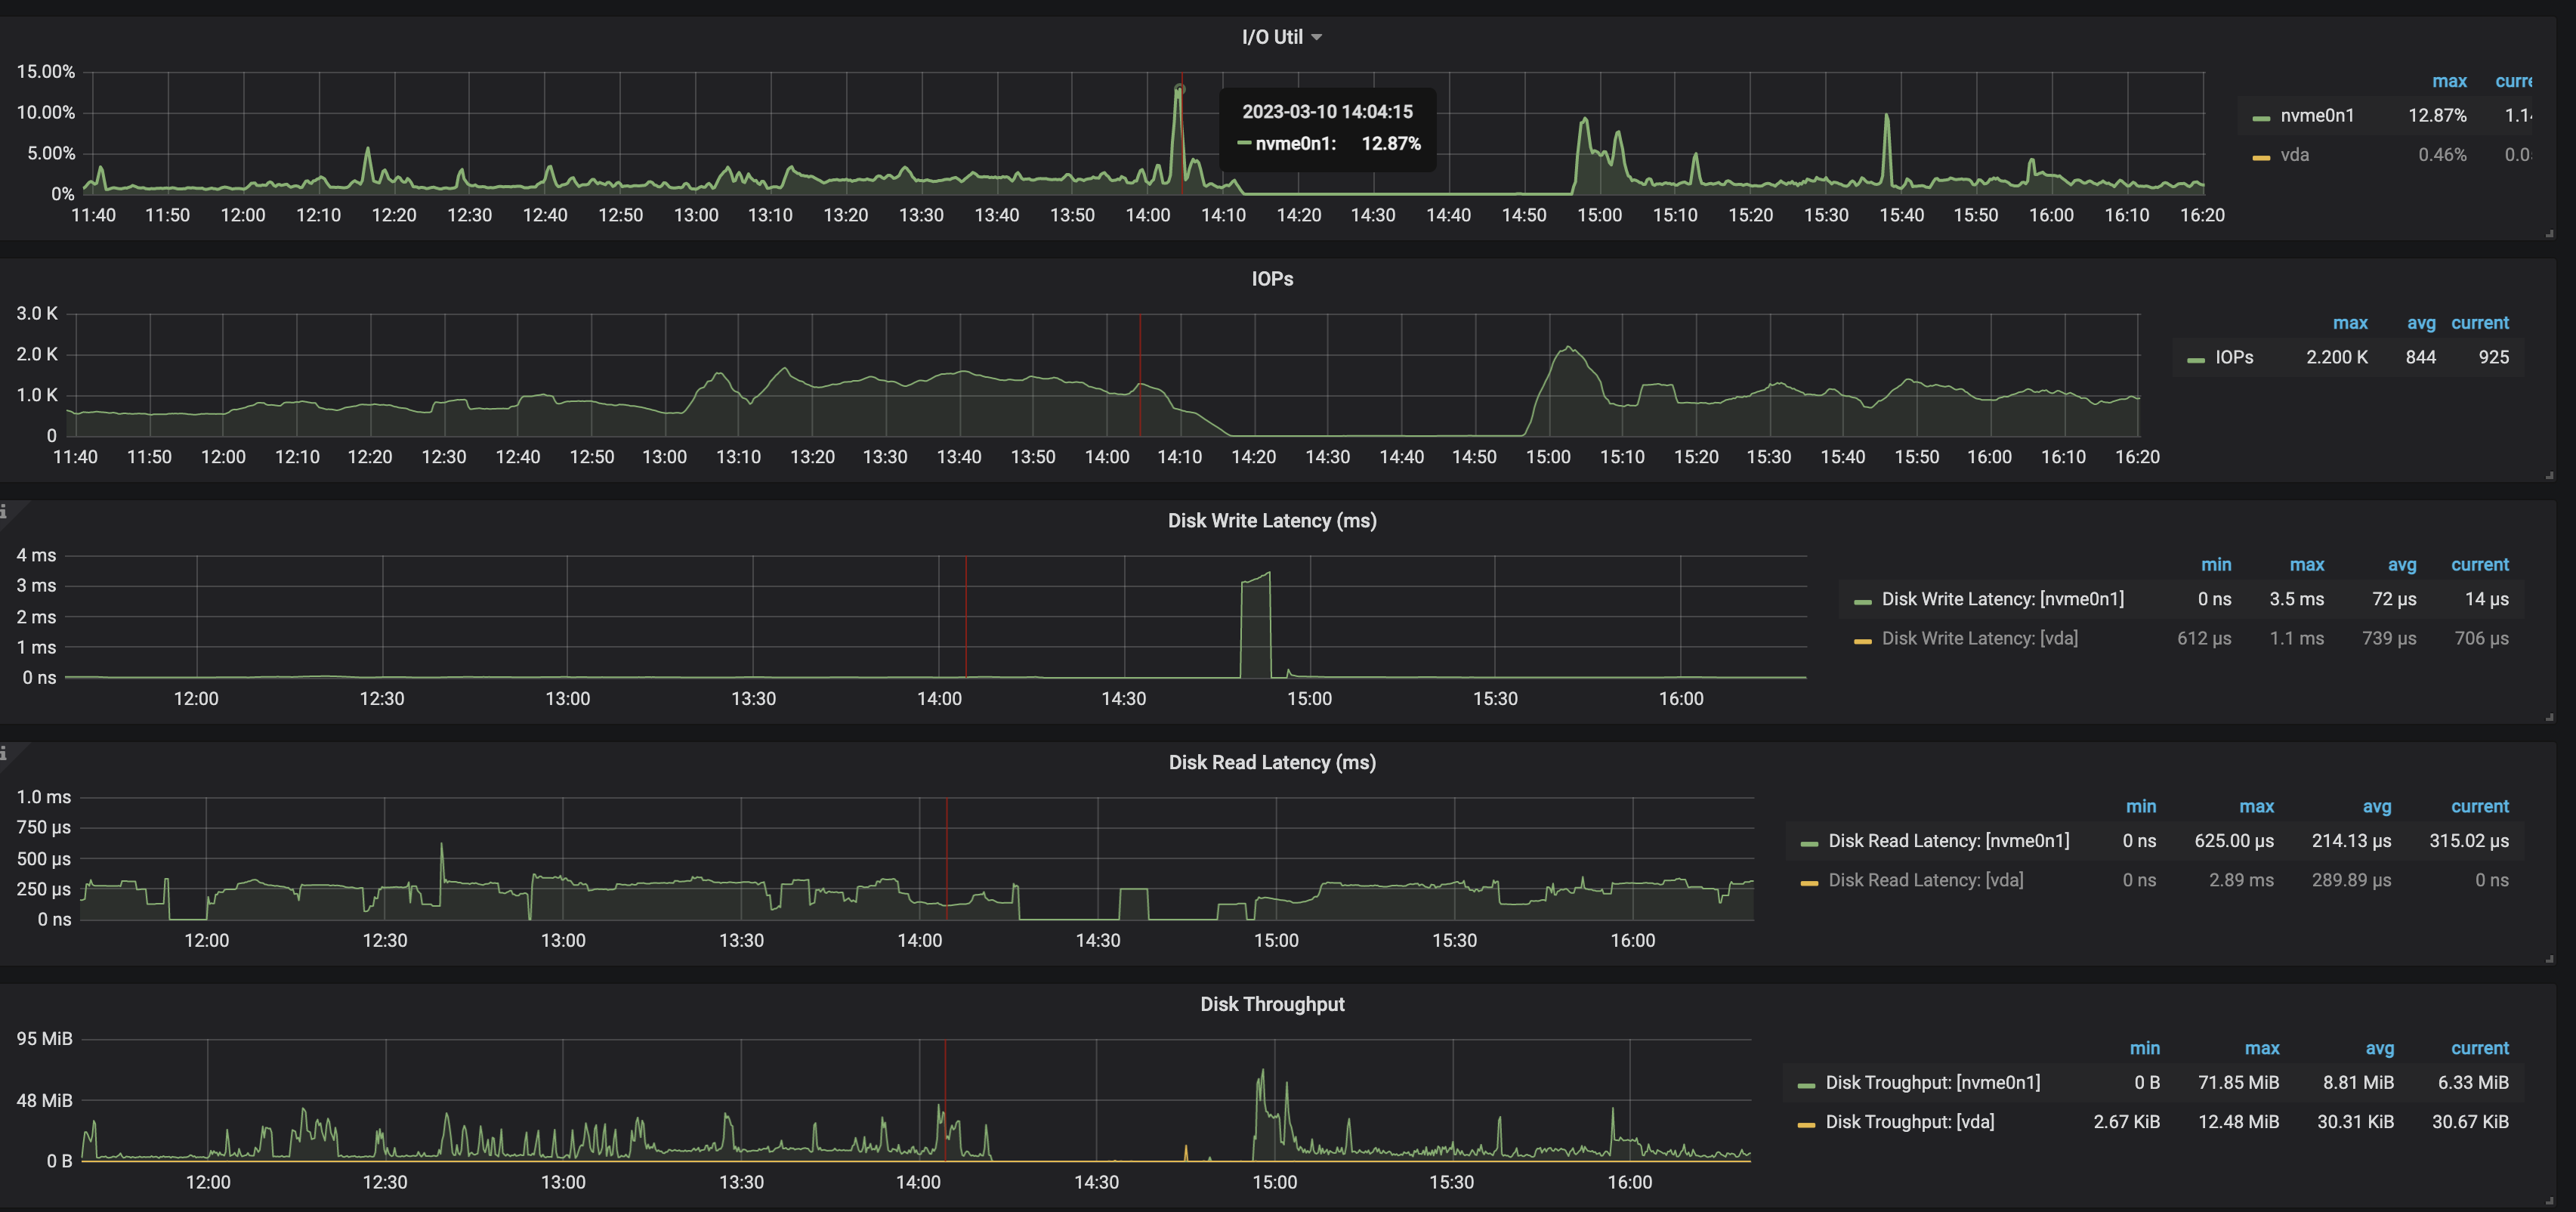Open the Disk Throughput panel title menu
The image size is (2576, 1212).
point(1272,1004)
